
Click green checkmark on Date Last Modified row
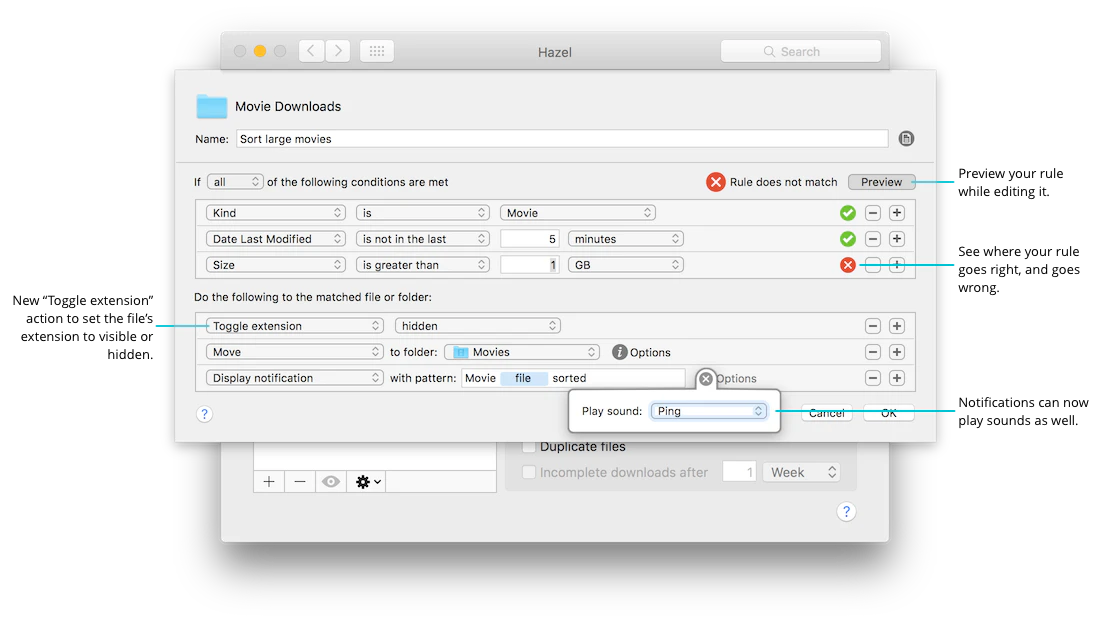[848, 239]
